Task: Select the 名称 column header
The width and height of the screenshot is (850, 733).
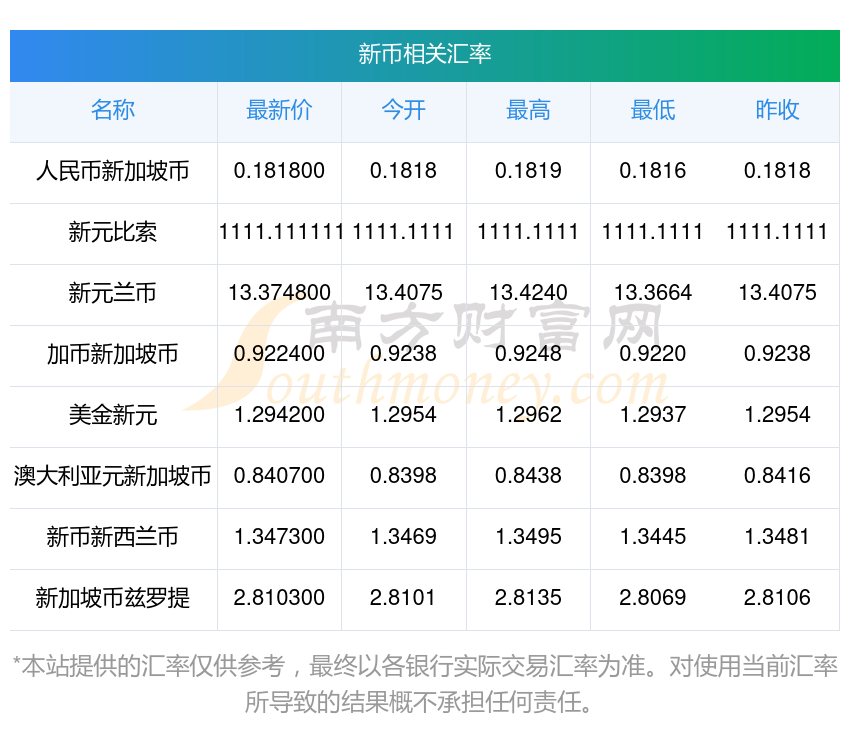Action: pyautogui.click(x=113, y=112)
